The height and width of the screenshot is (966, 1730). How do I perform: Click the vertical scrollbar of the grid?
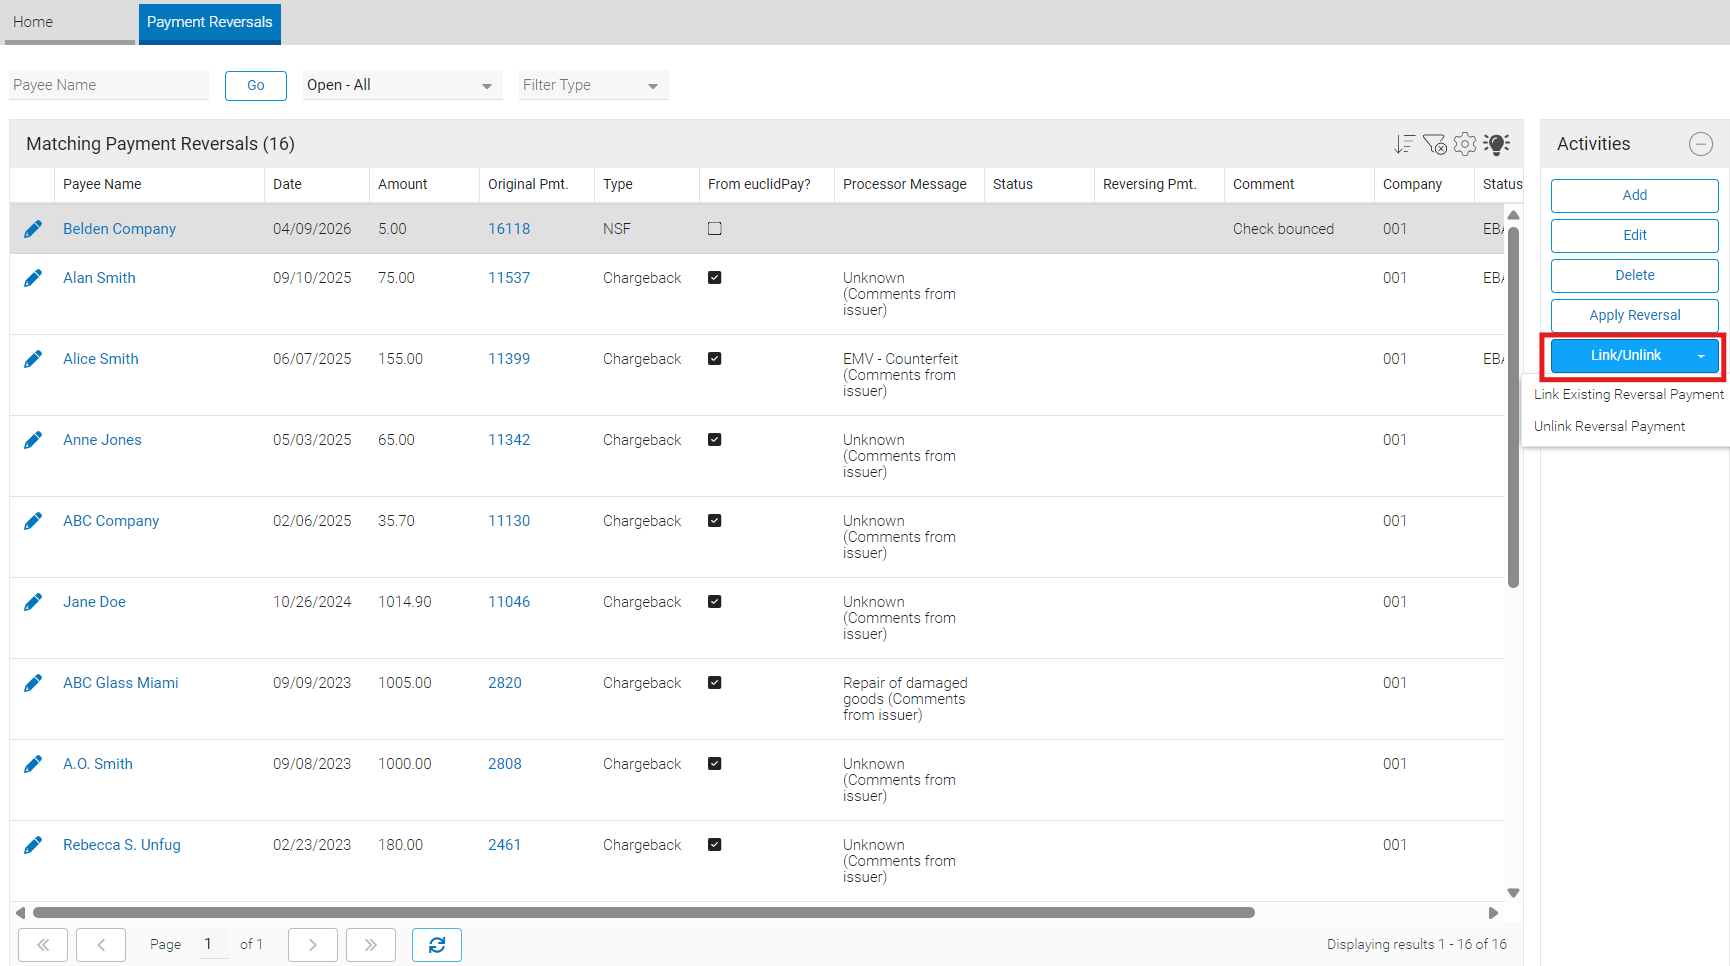(1514, 407)
